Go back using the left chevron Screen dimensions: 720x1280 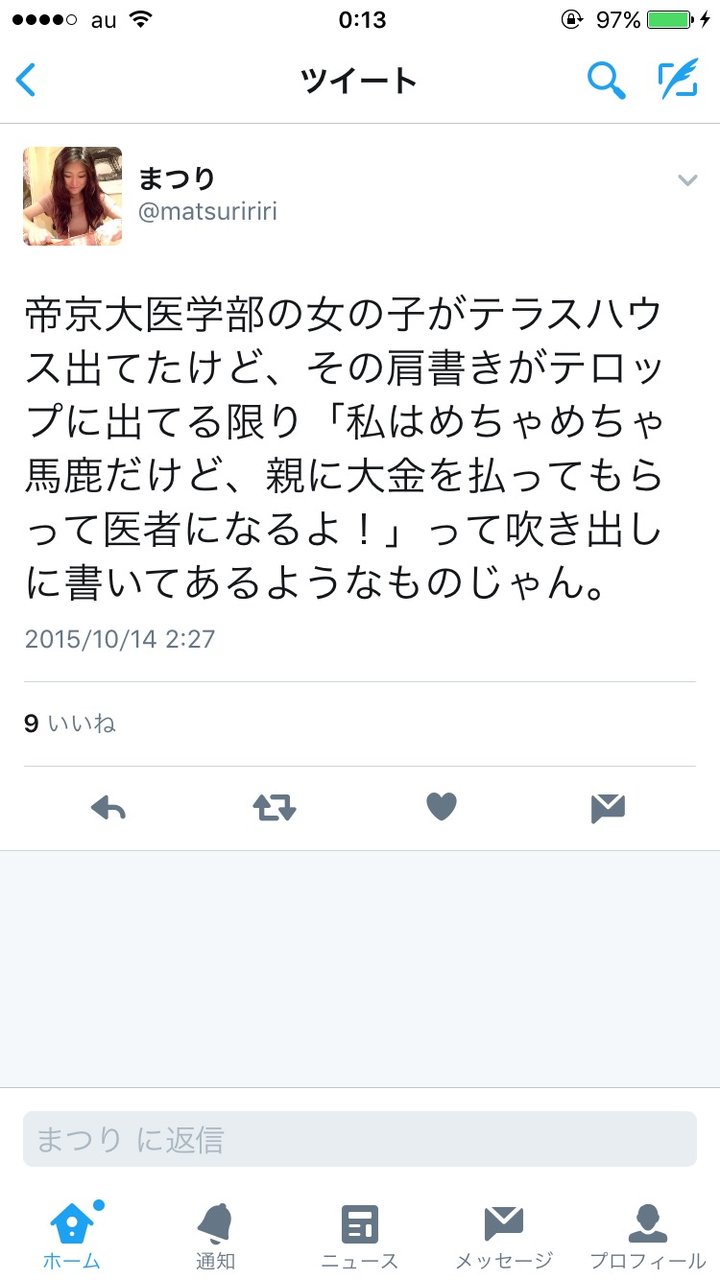coord(26,80)
